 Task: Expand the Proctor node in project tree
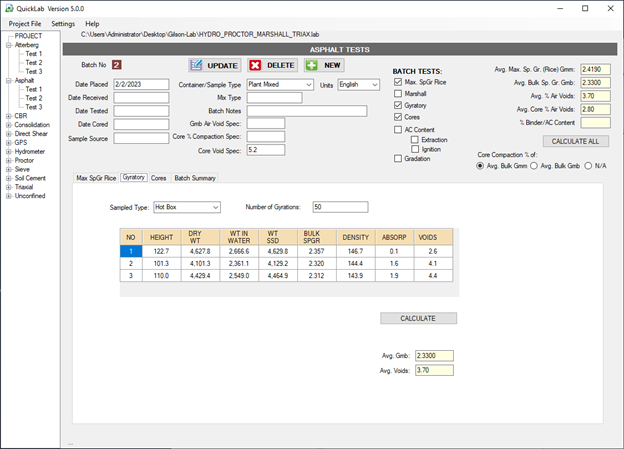pos(7,160)
